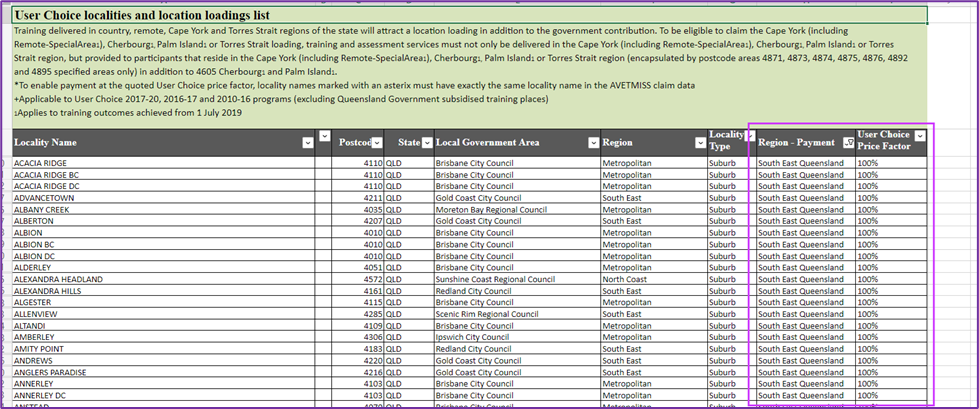This screenshot has width=979, height=409.
Task: Select the 'South East' region in the ANDREWS row
Action: click(x=654, y=360)
